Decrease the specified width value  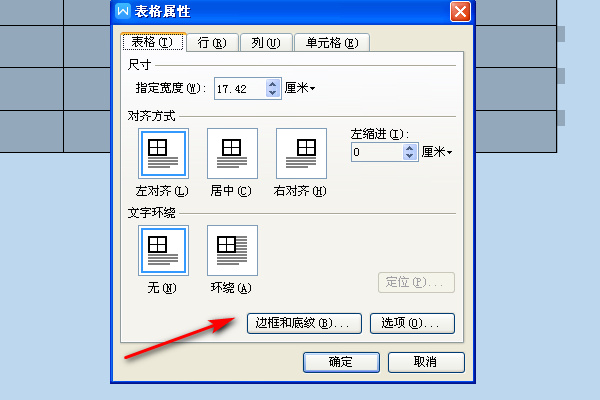pyautogui.click(x=272, y=93)
